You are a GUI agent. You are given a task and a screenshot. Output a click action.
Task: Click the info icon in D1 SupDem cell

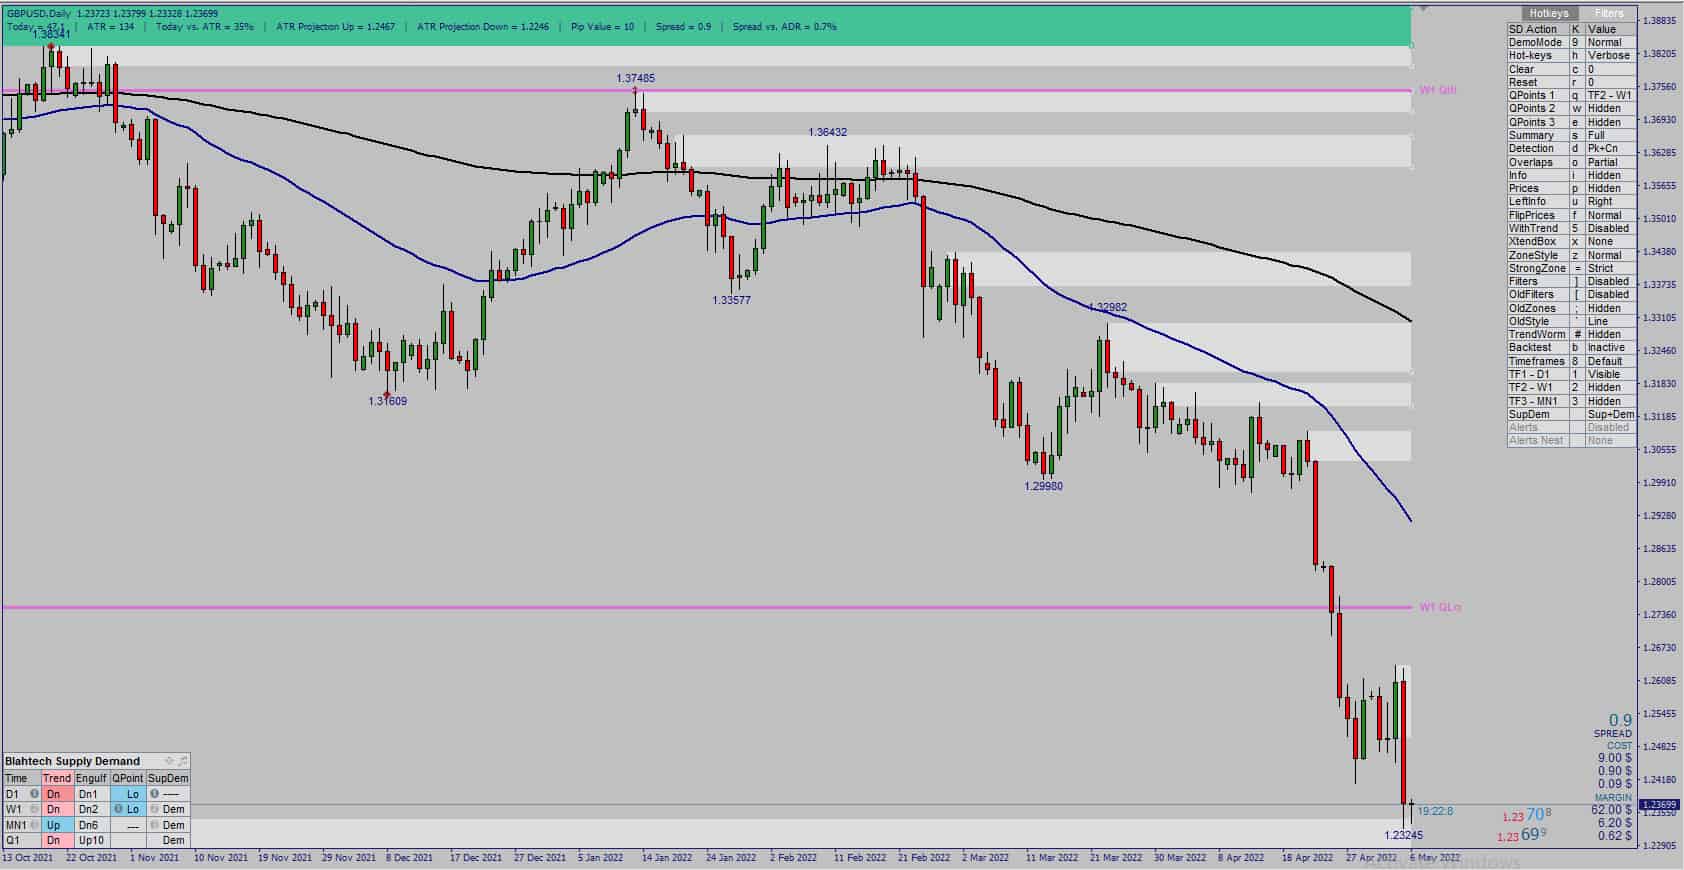155,794
